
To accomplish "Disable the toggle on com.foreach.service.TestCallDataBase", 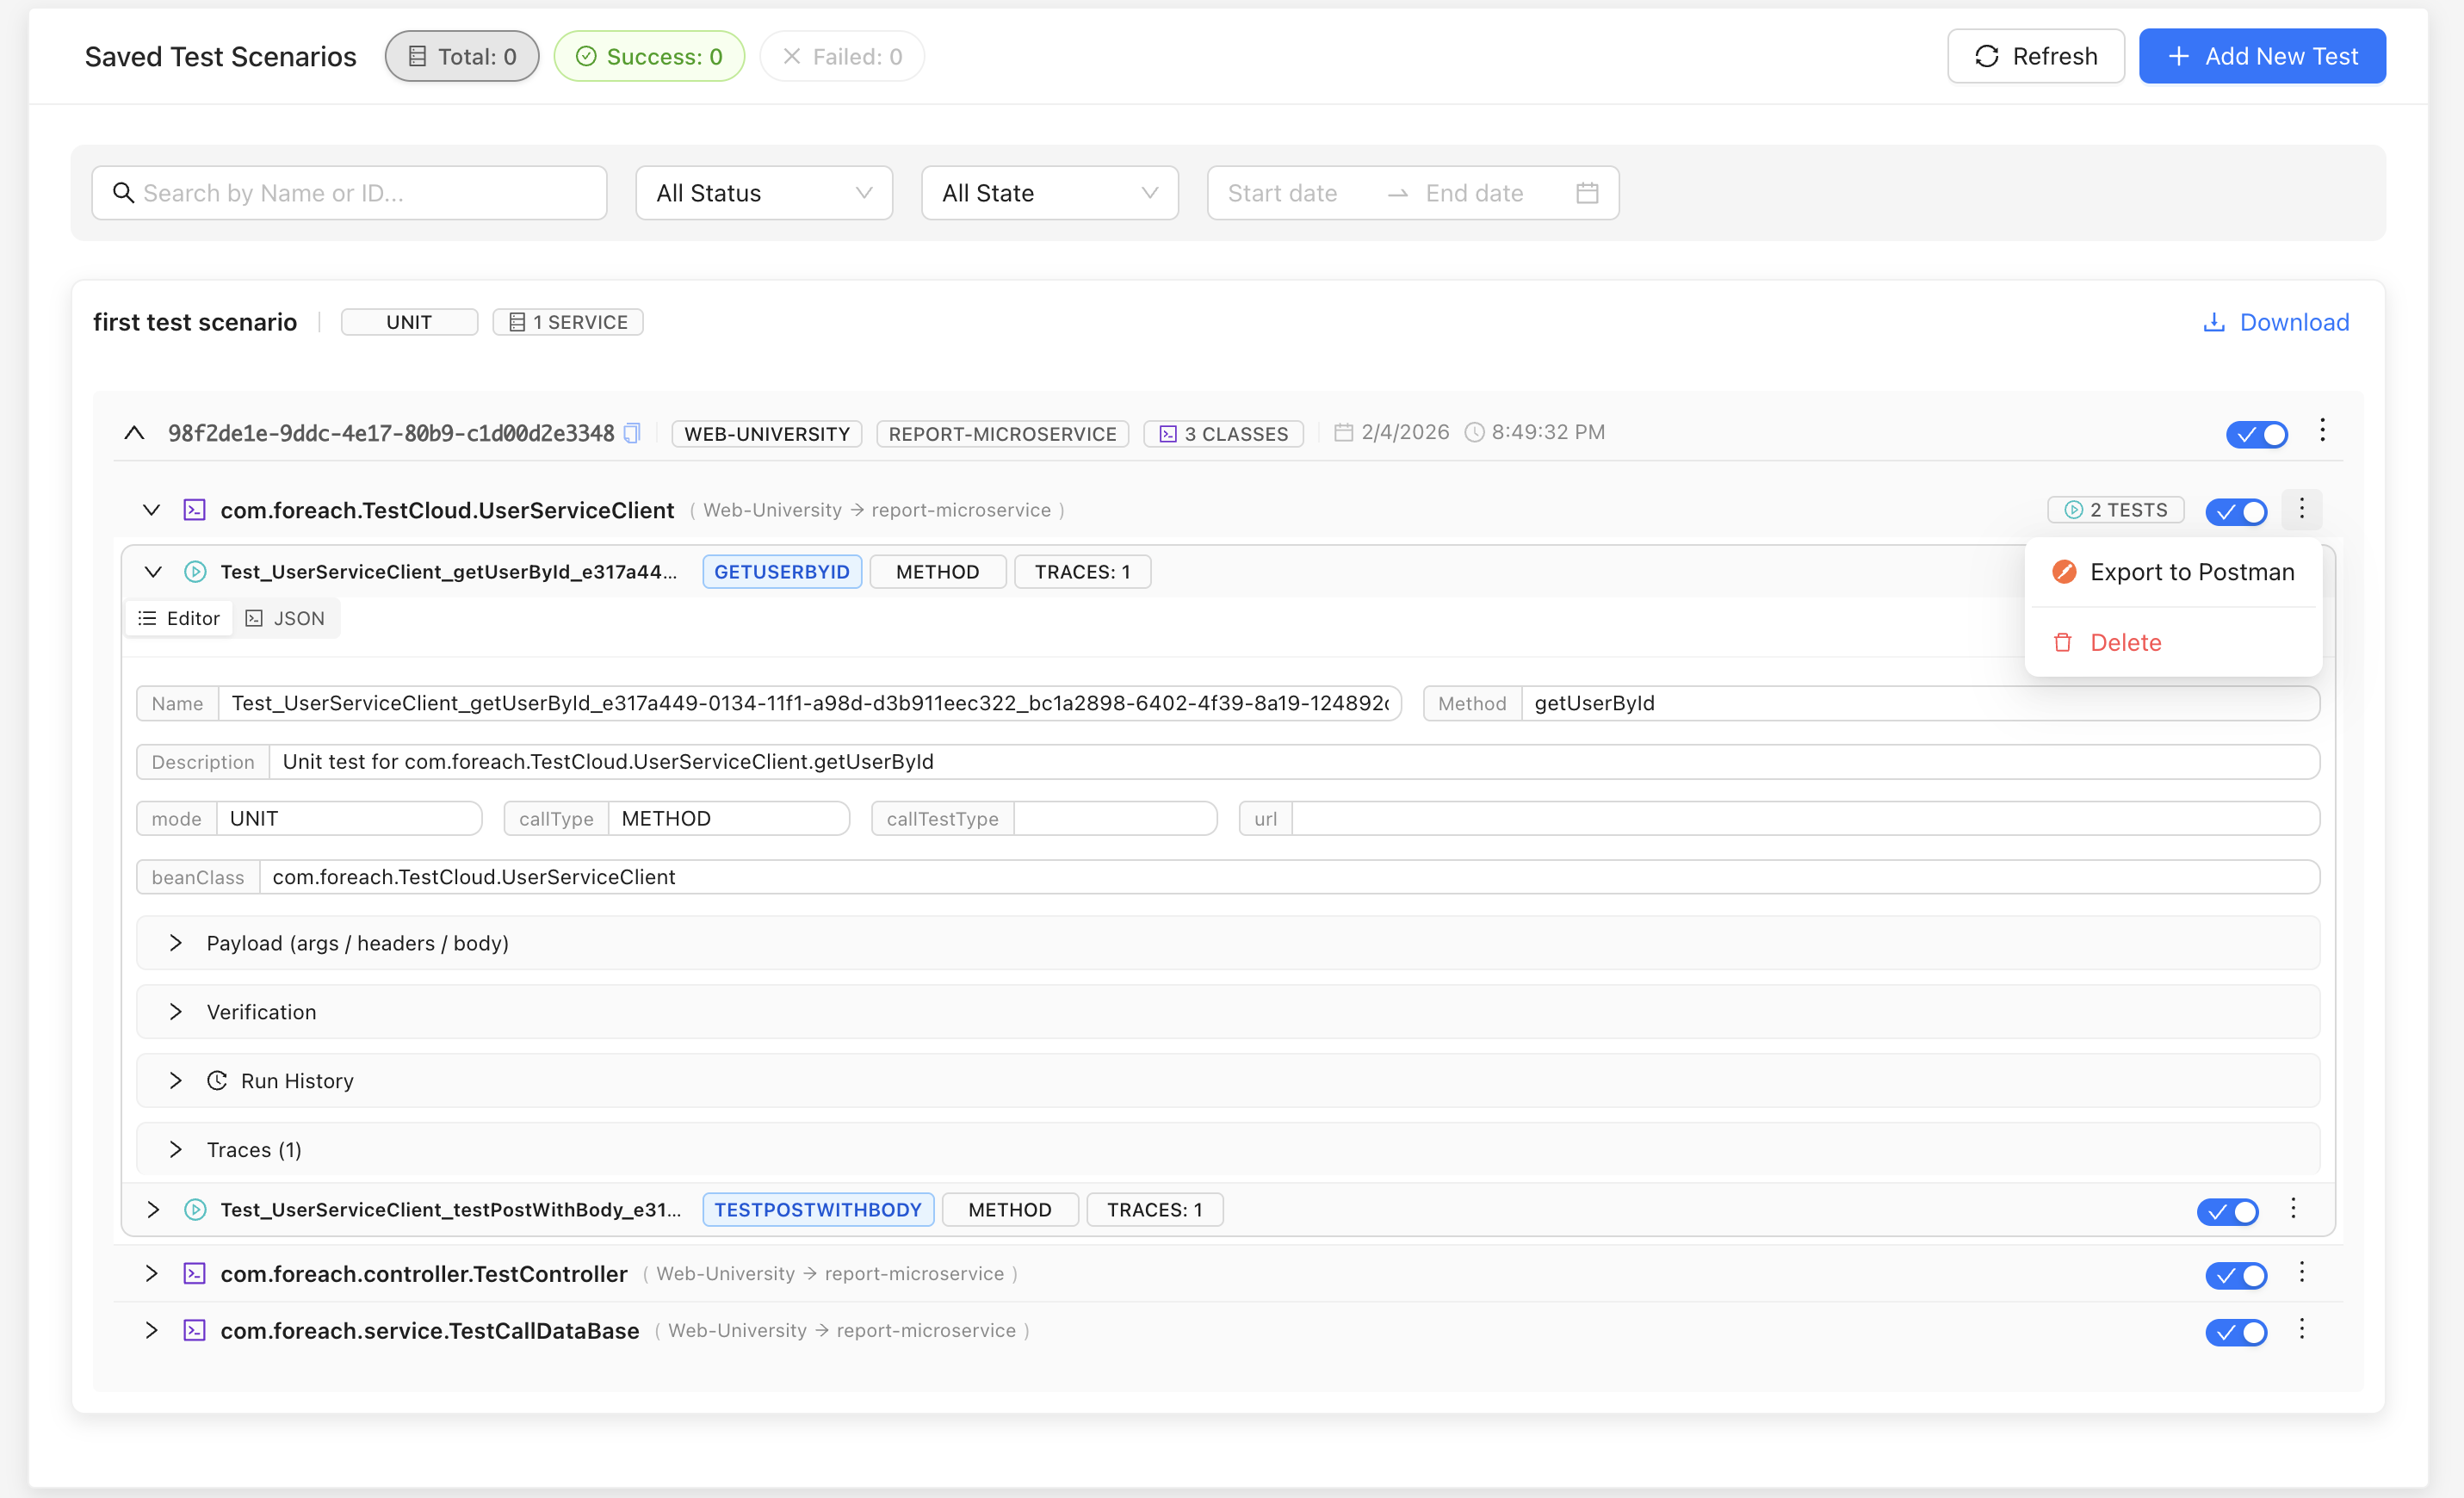I will click(x=2236, y=1332).
